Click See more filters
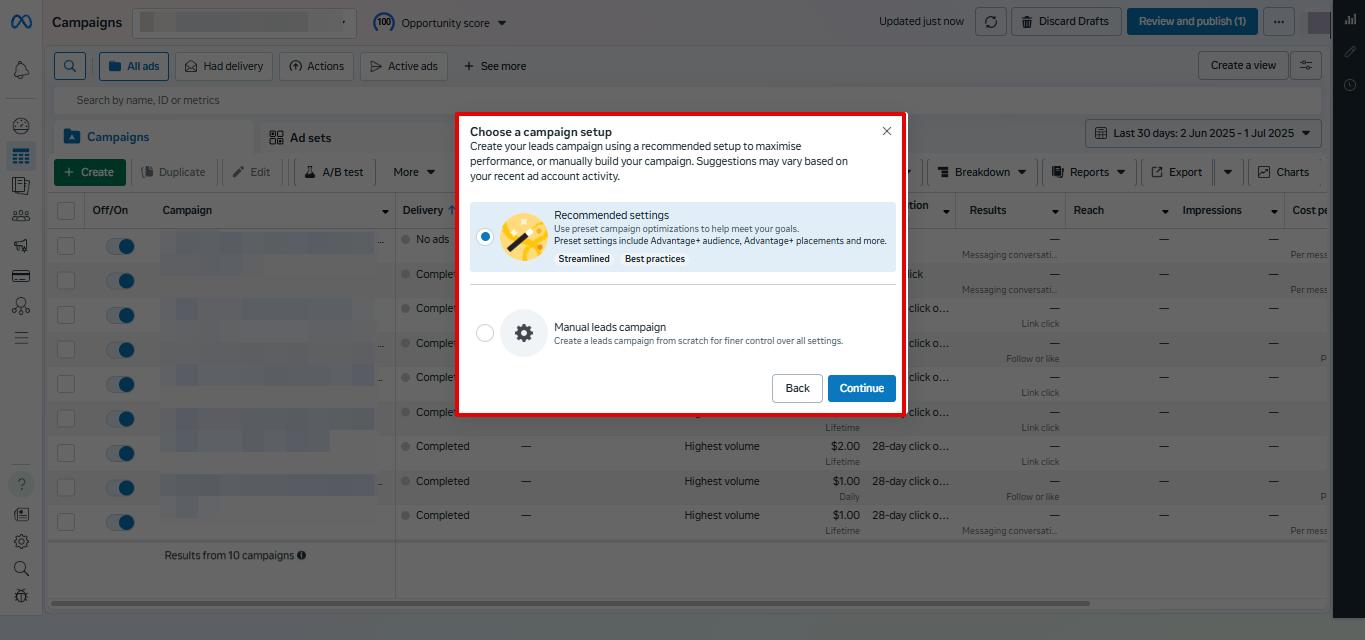This screenshot has height=640, width=1365. (x=495, y=66)
